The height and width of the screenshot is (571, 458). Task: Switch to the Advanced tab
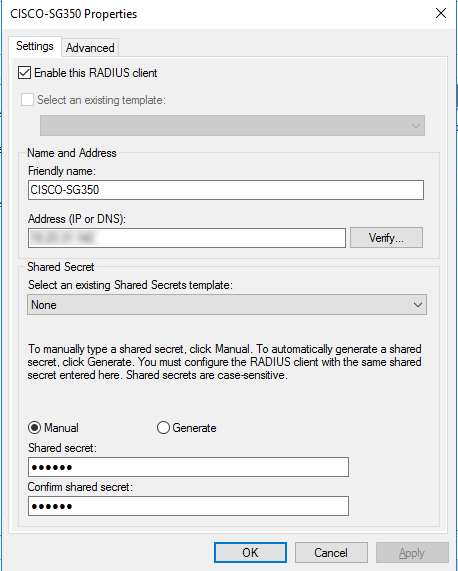pyautogui.click(x=90, y=48)
